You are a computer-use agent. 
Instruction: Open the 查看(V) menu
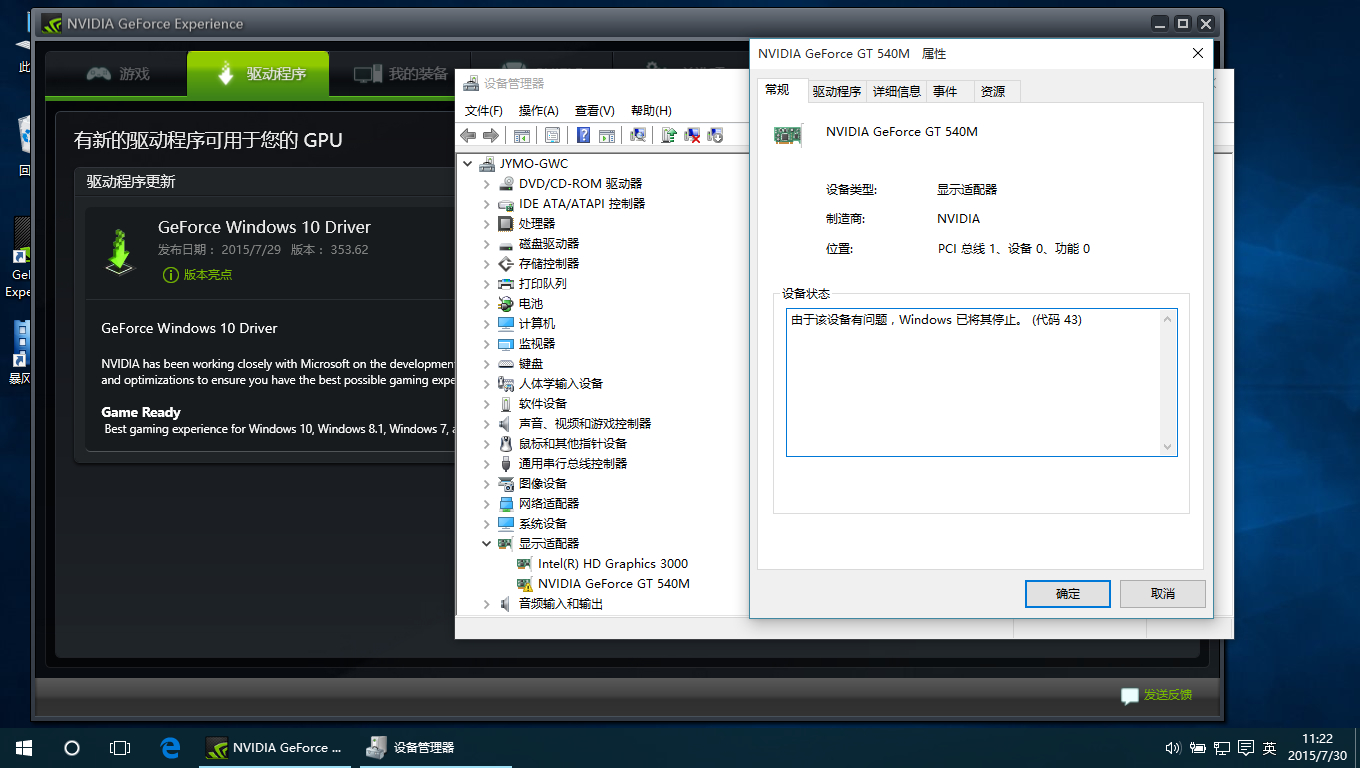[x=595, y=111]
